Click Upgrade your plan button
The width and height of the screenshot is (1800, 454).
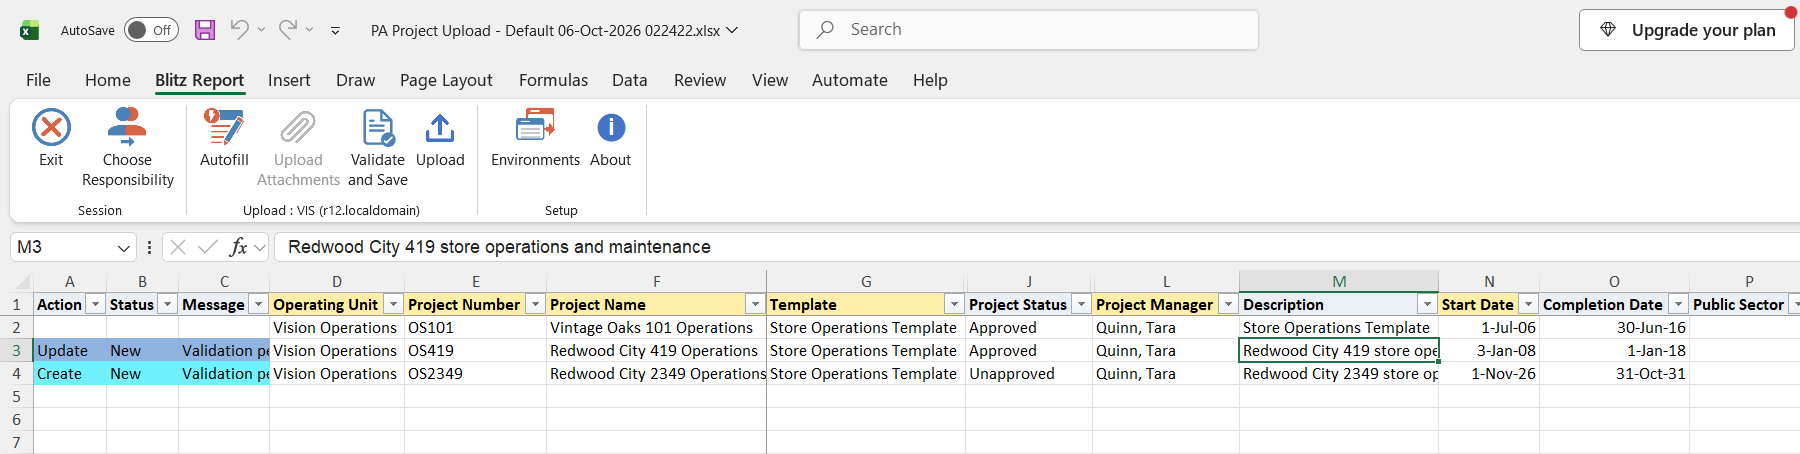(x=1687, y=30)
